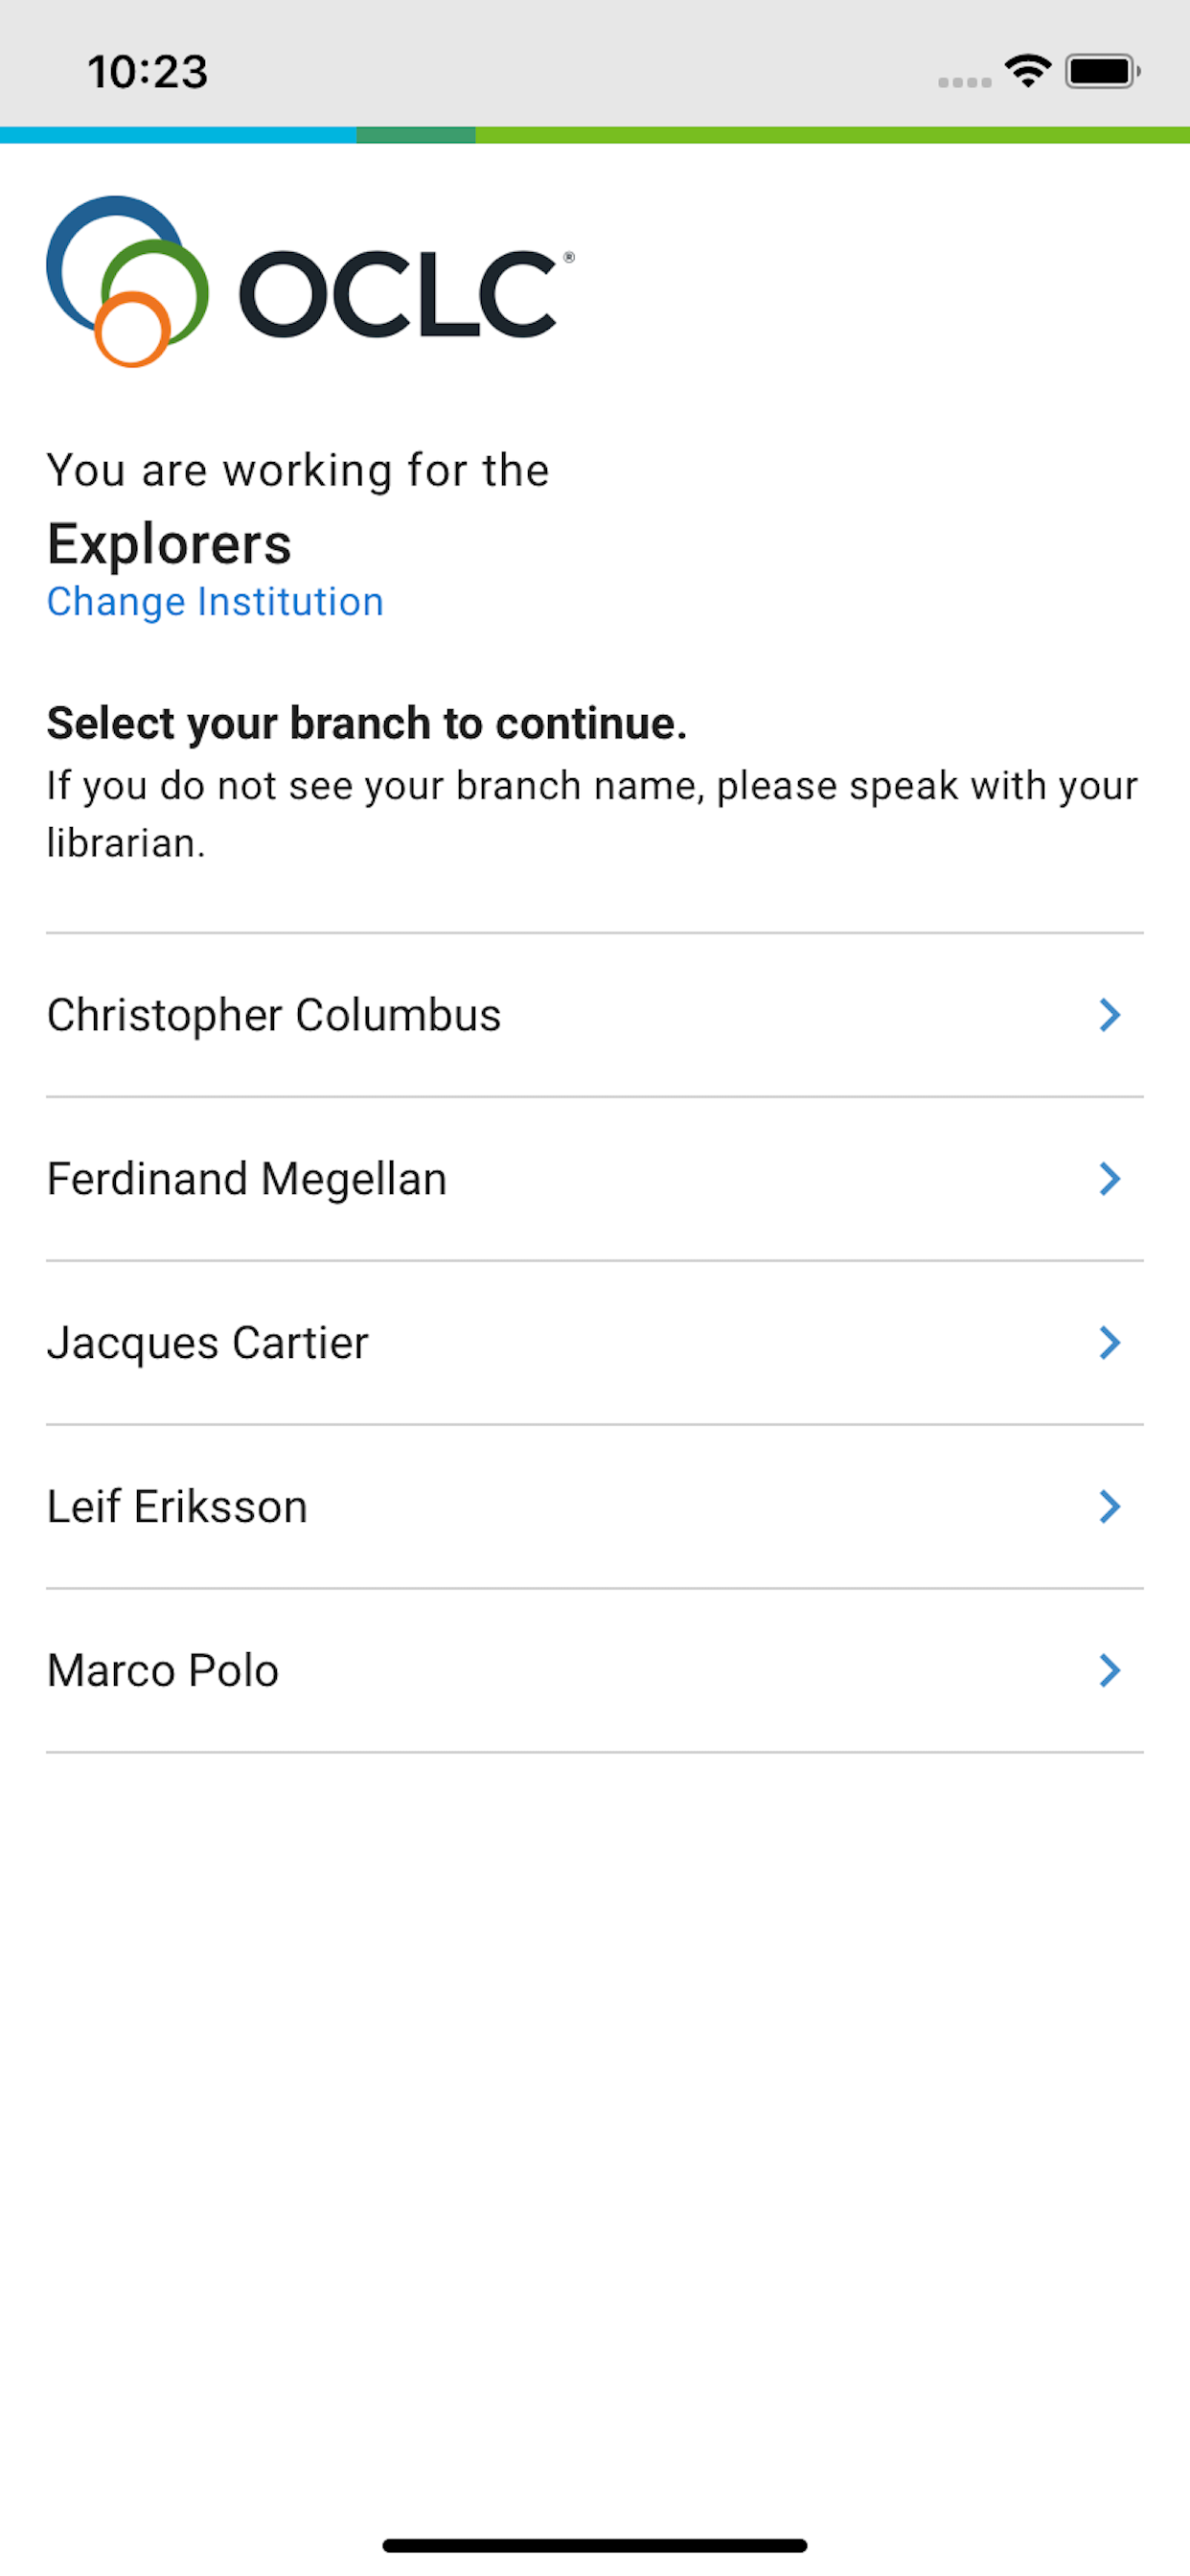Pick the Marco Polo branch

click(595, 1670)
